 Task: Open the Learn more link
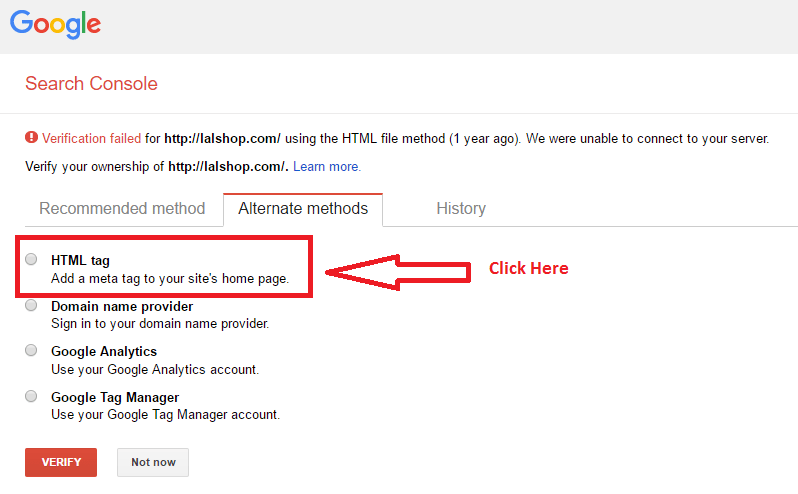tap(327, 167)
